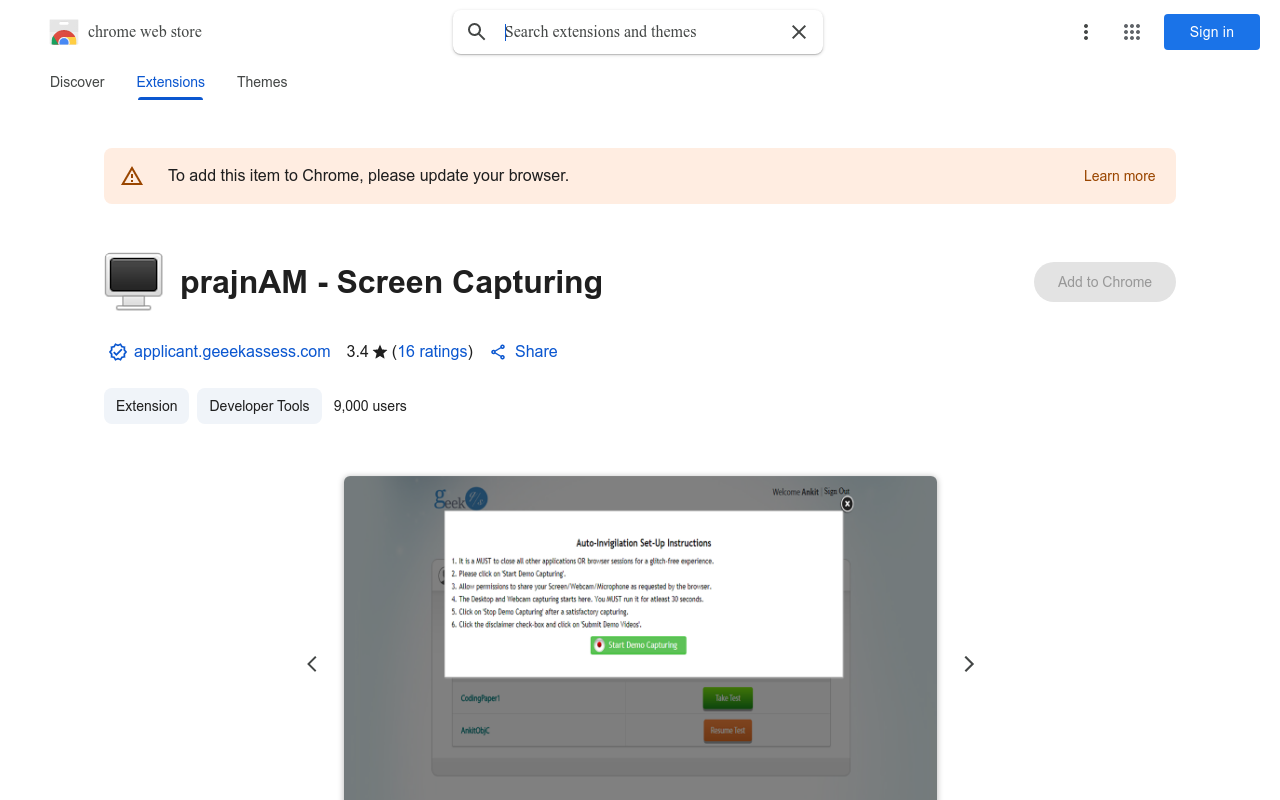This screenshot has width=1280, height=800.
Task: Click the rating star icon
Action: pyautogui.click(x=380, y=352)
